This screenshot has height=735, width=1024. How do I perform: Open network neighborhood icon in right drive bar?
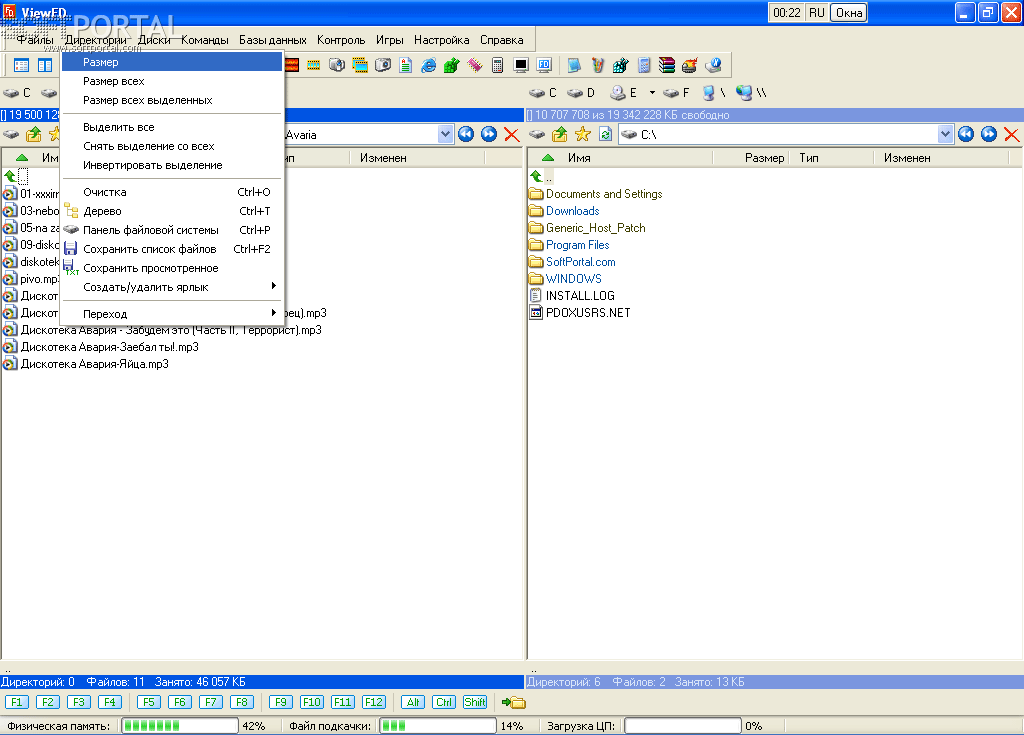click(752, 93)
